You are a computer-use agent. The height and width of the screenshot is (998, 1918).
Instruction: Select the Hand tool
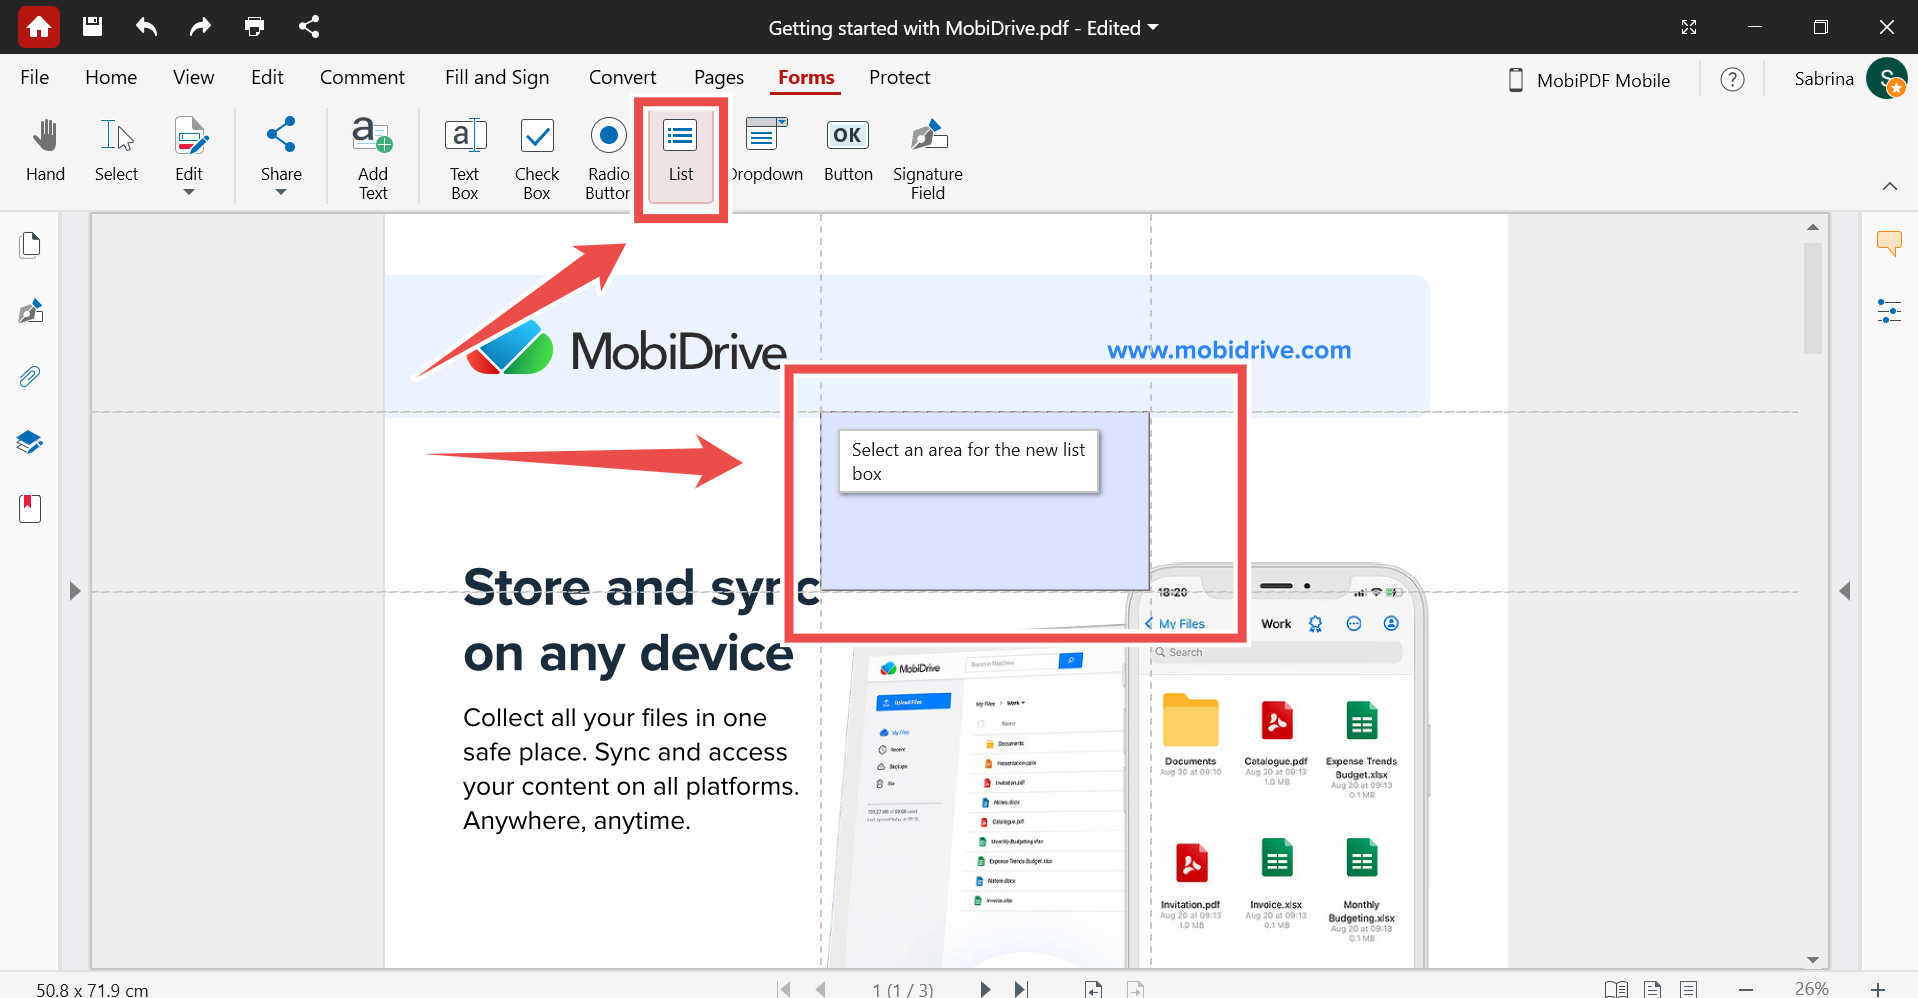45,151
